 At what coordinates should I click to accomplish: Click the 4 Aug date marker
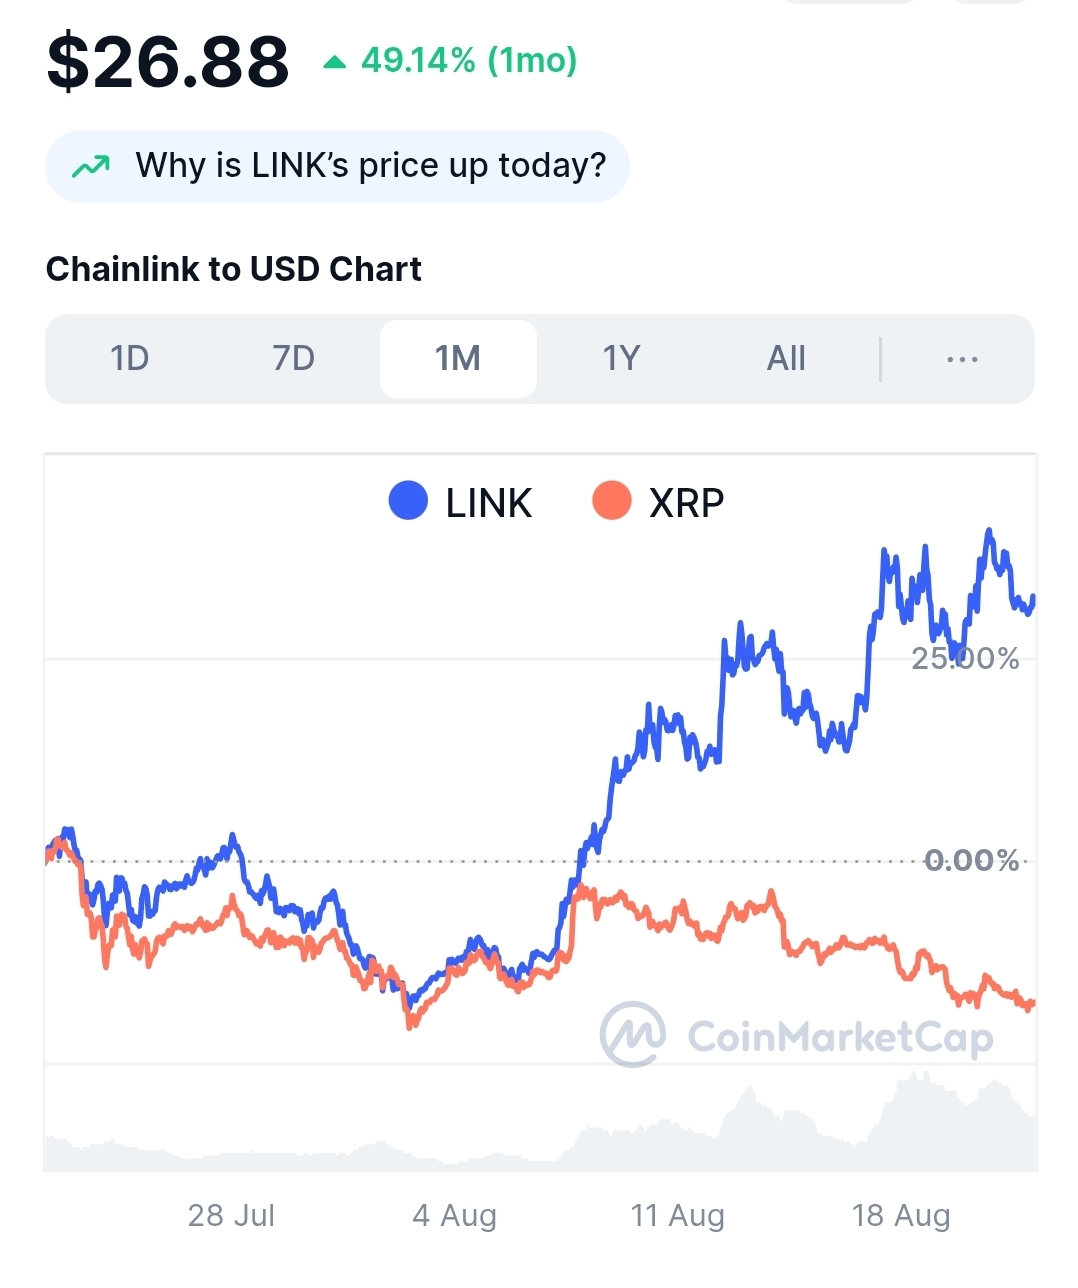pyautogui.click(x=454, y=1216)
